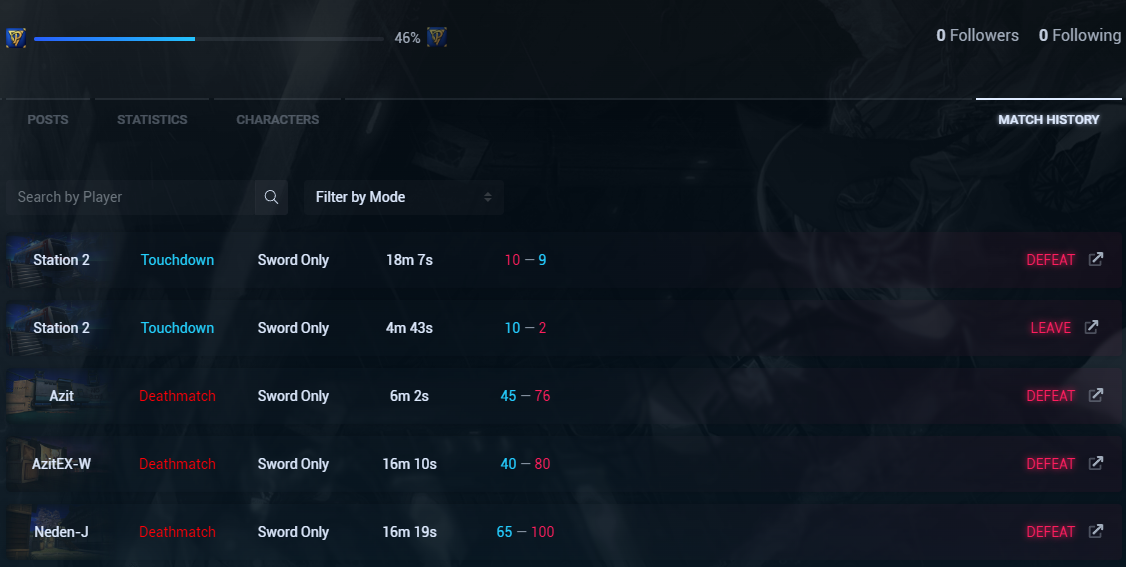Open external link for first Station 2 match
Viewport: 1126px width, 567px height.
pyautogui.click(x=1096, y=259)
